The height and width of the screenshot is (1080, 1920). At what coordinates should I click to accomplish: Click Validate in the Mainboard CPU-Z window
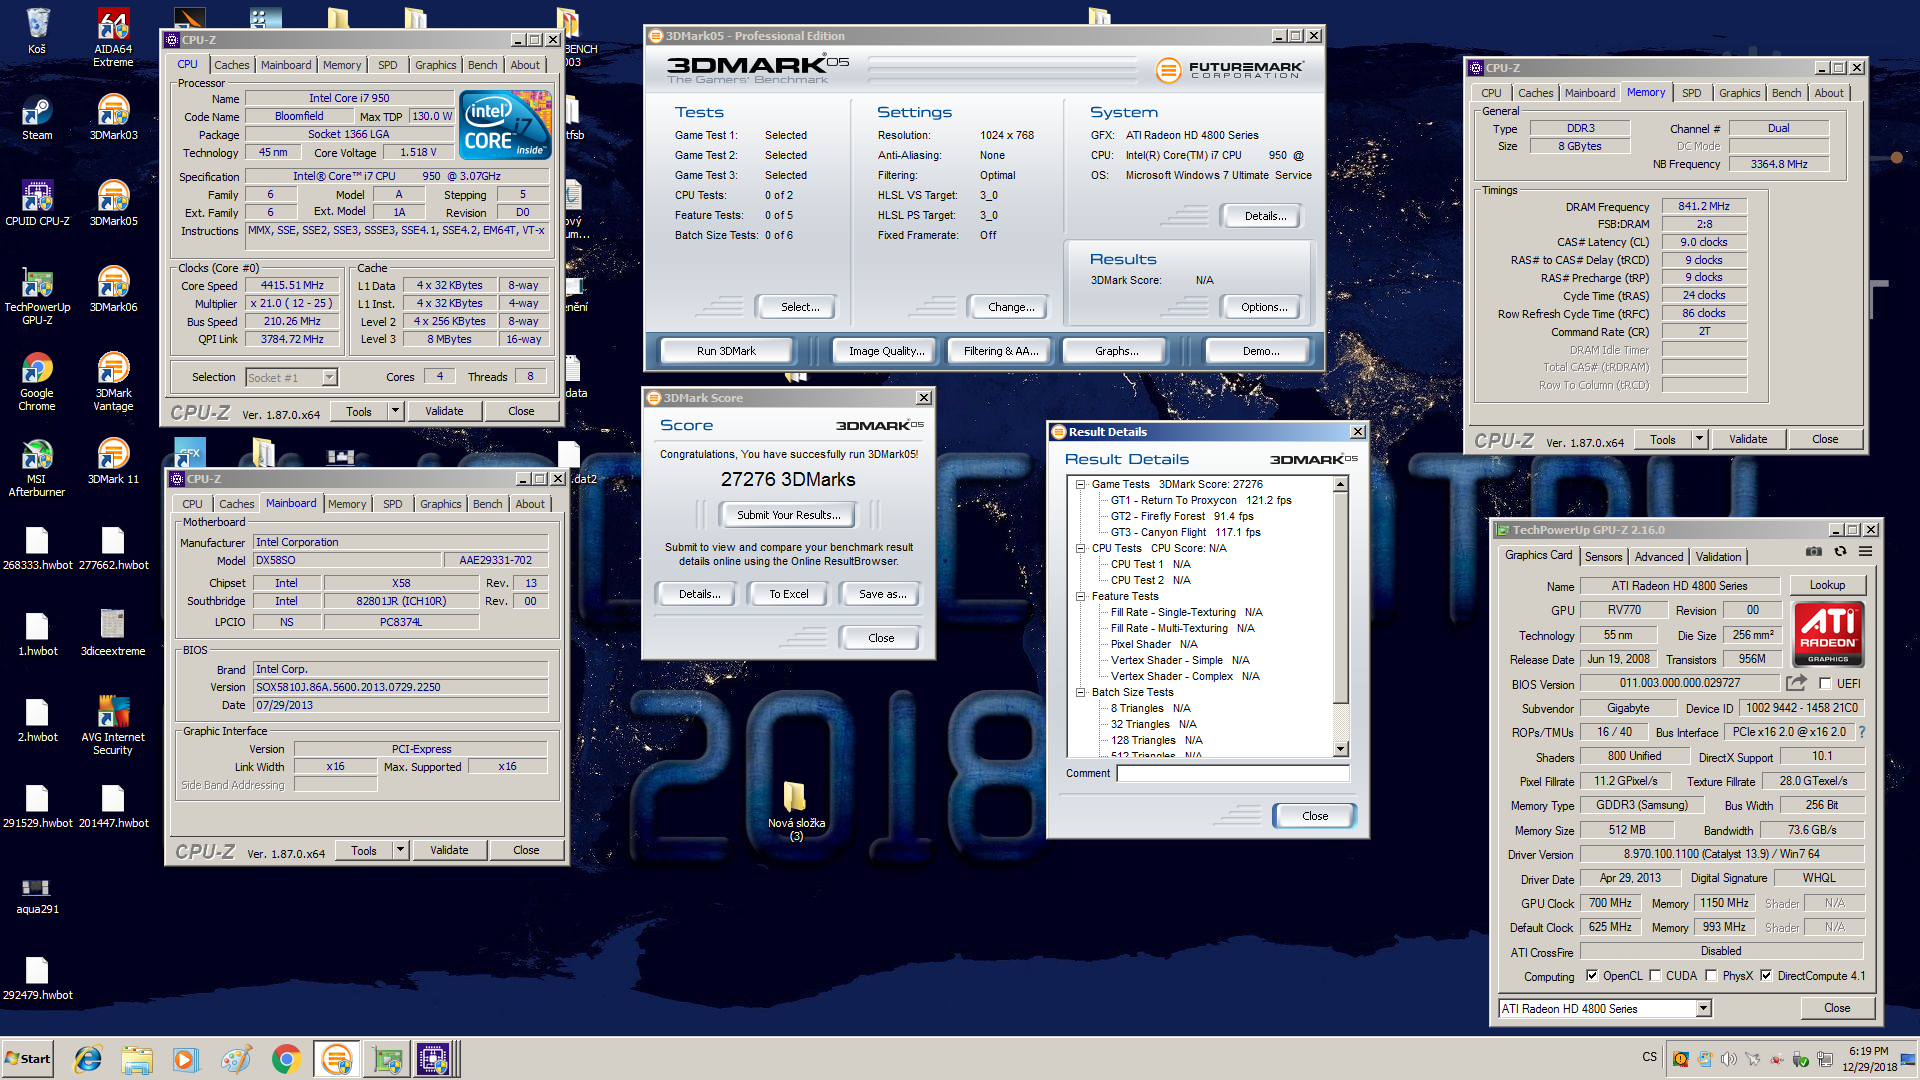(x=449, y=850)
